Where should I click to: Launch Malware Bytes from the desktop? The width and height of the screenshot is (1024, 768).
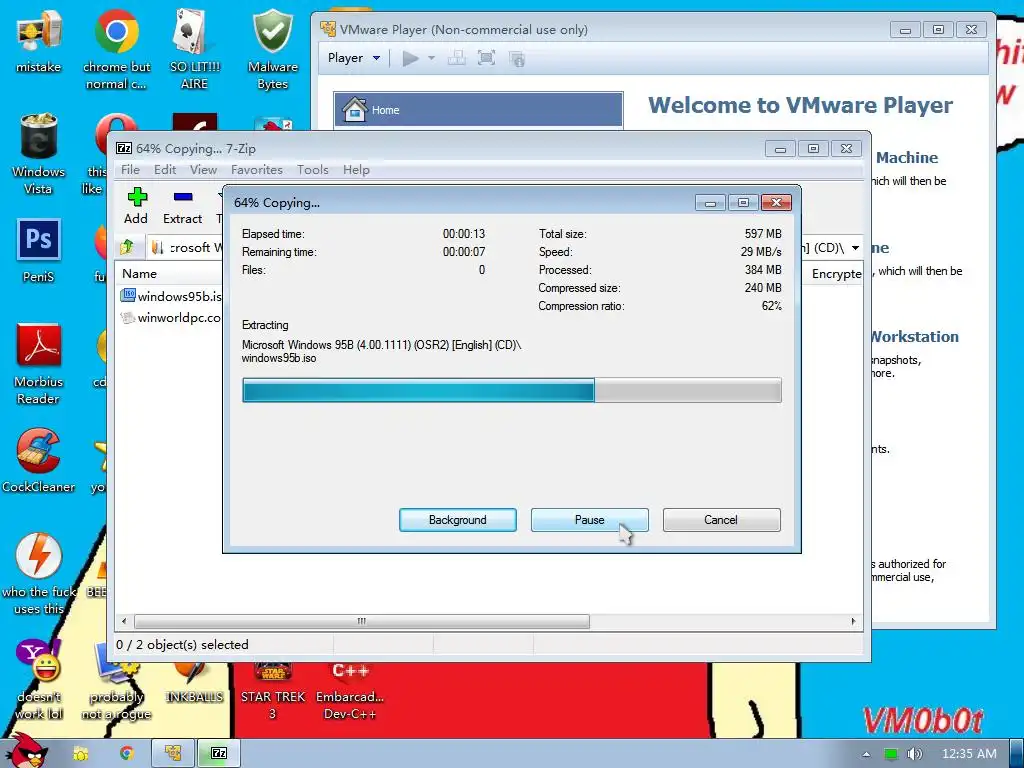pos(273,49)
